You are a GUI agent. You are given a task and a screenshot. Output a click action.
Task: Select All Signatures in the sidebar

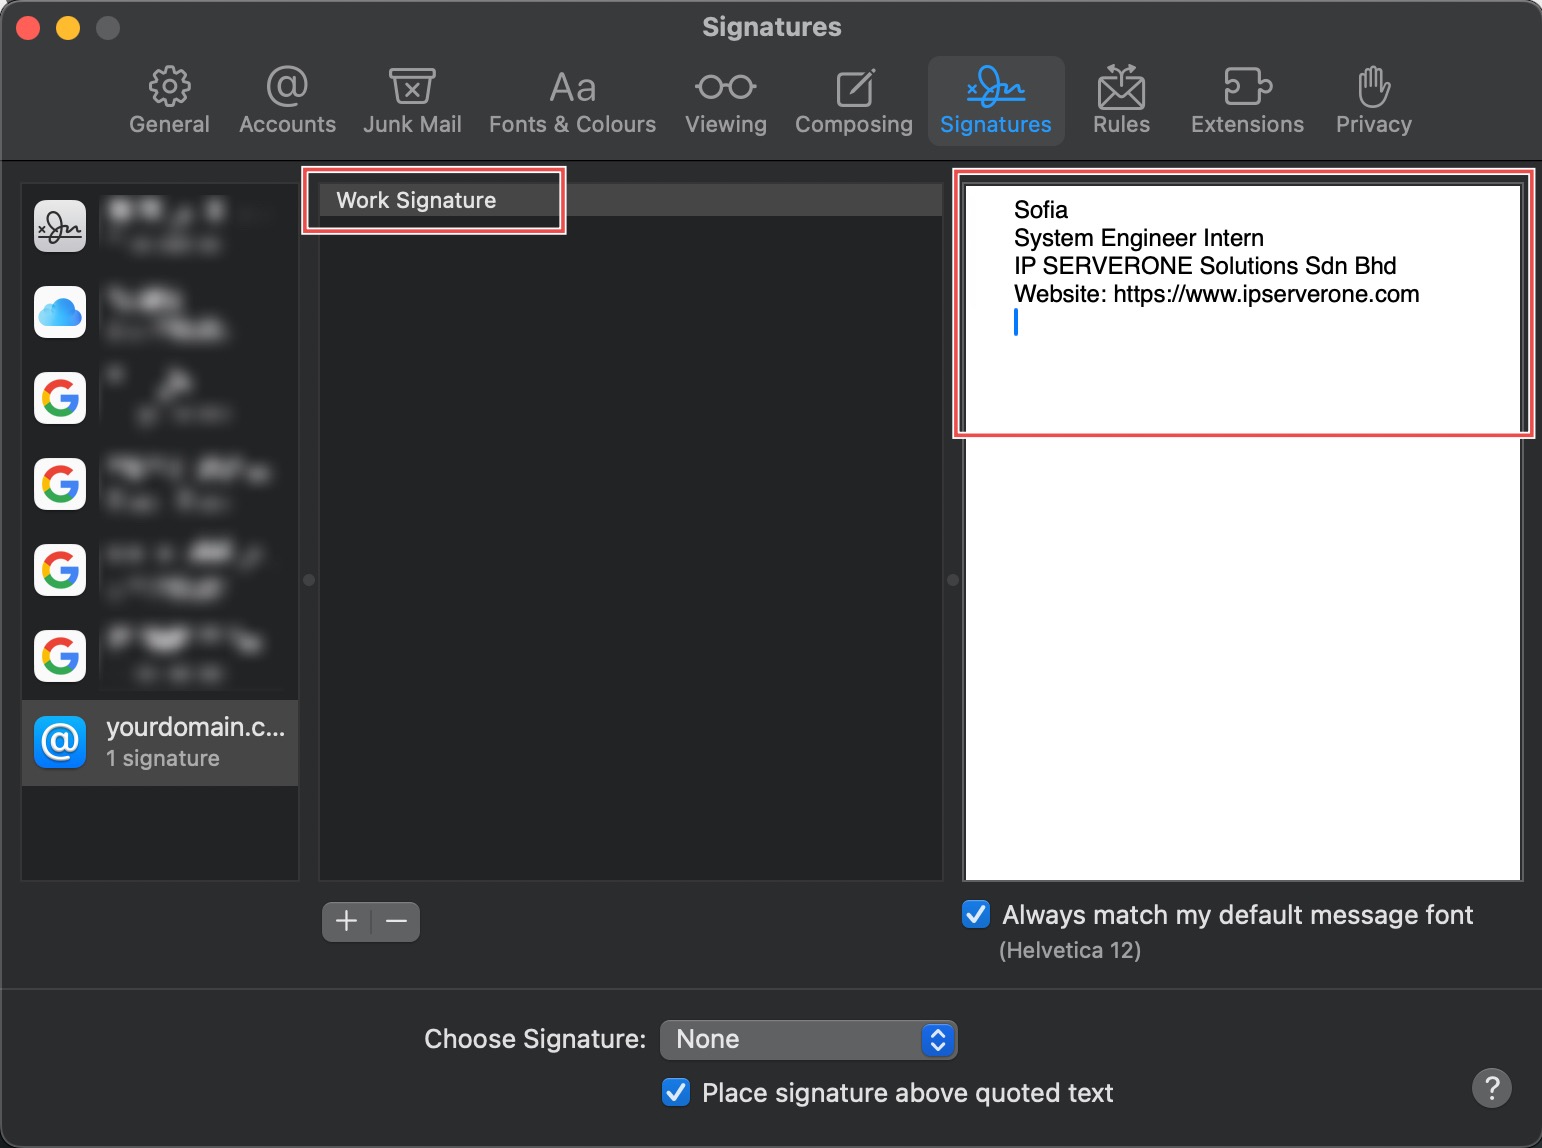tap(160, 226)
